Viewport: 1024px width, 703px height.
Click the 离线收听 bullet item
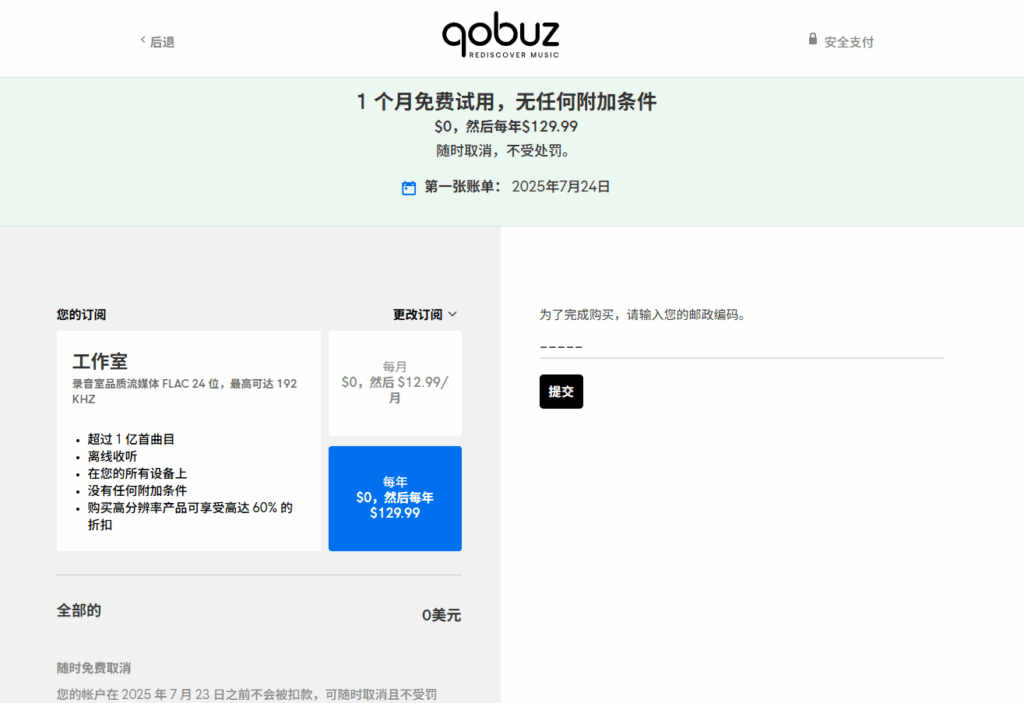[x=112, y=456]
